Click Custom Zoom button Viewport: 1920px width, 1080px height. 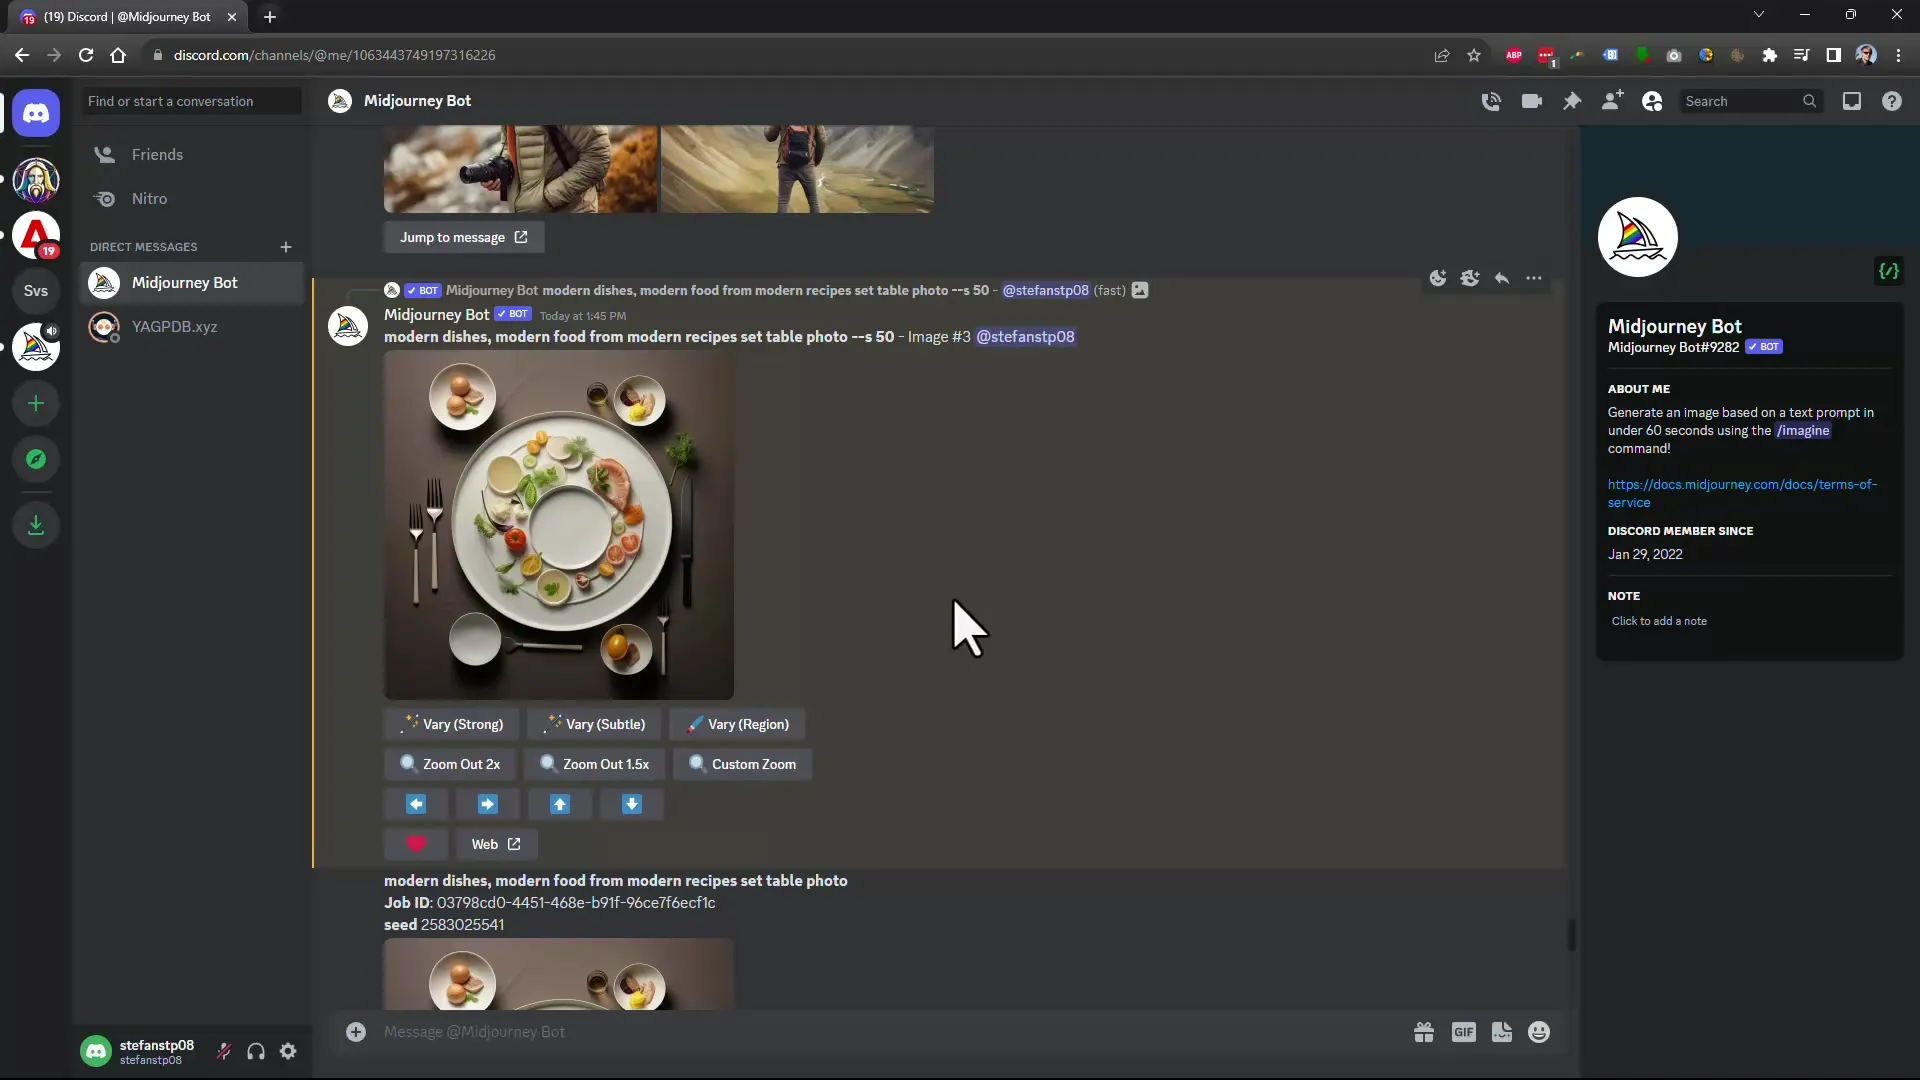coord(743,764)
